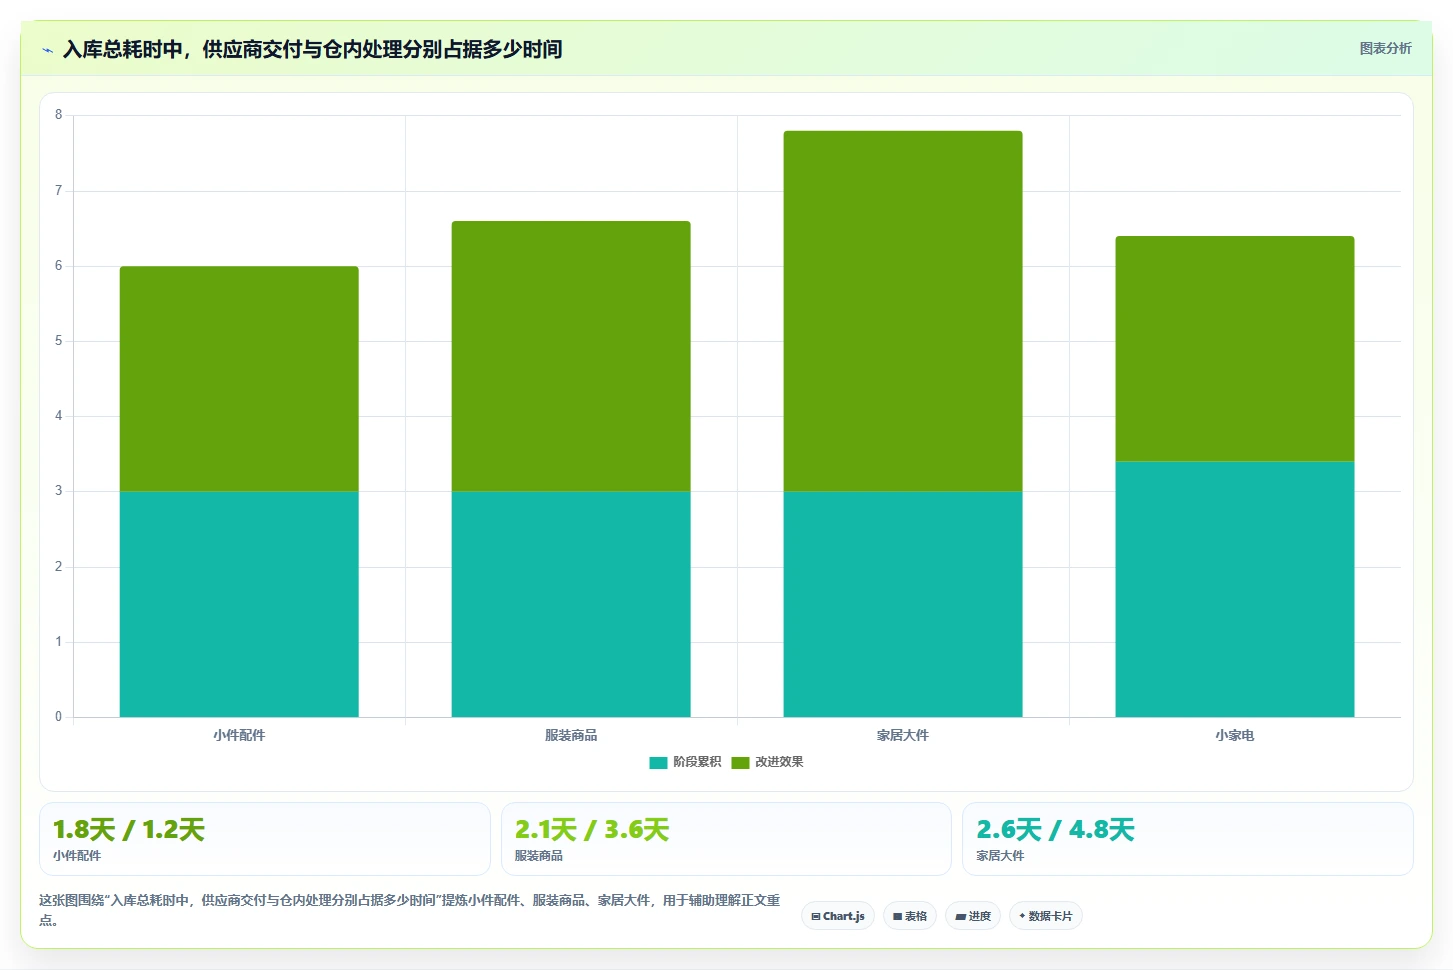Click the 小家电 x-axis label

pos(1235,735)
